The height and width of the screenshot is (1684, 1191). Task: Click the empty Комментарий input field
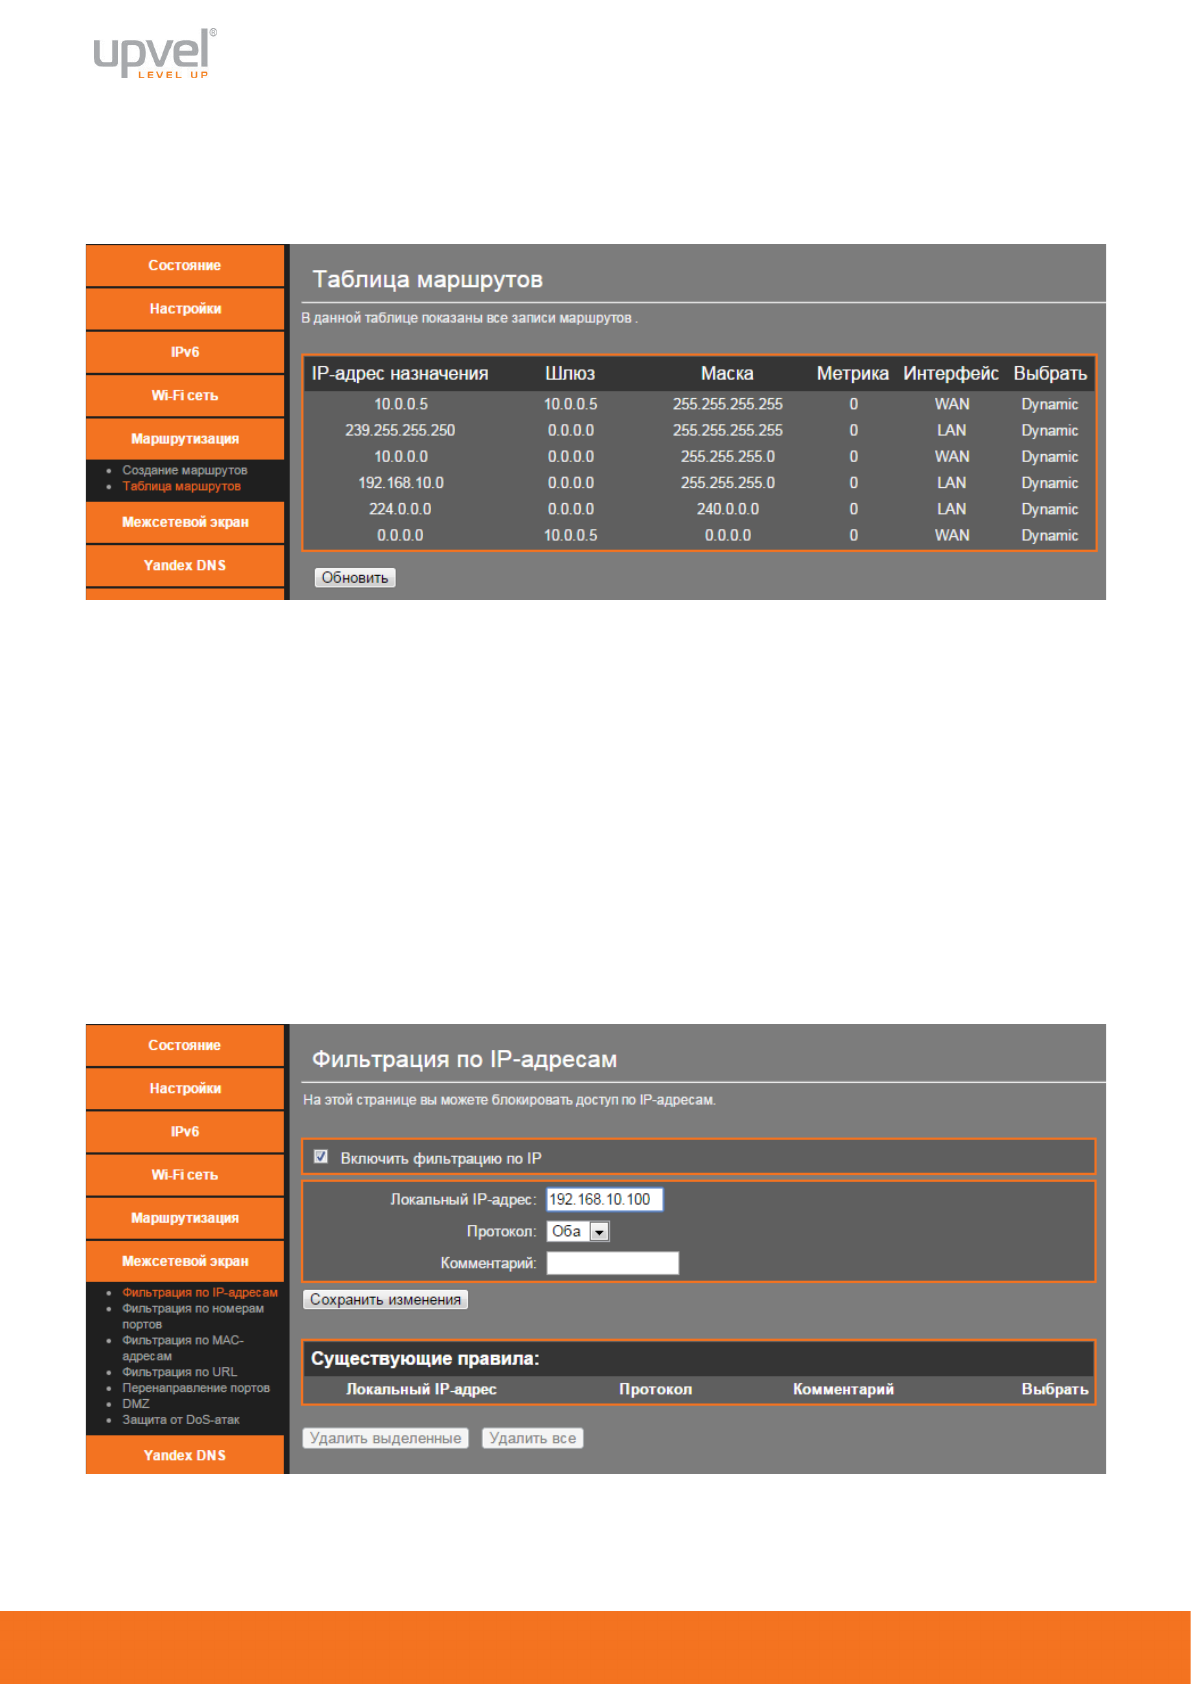[612, 1263]
